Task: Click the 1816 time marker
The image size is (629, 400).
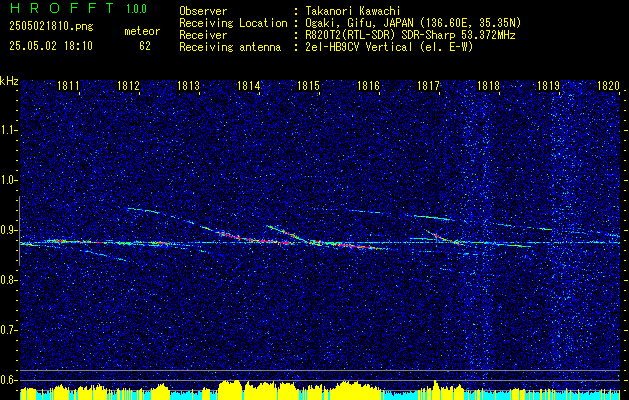Action: (368, 86)
